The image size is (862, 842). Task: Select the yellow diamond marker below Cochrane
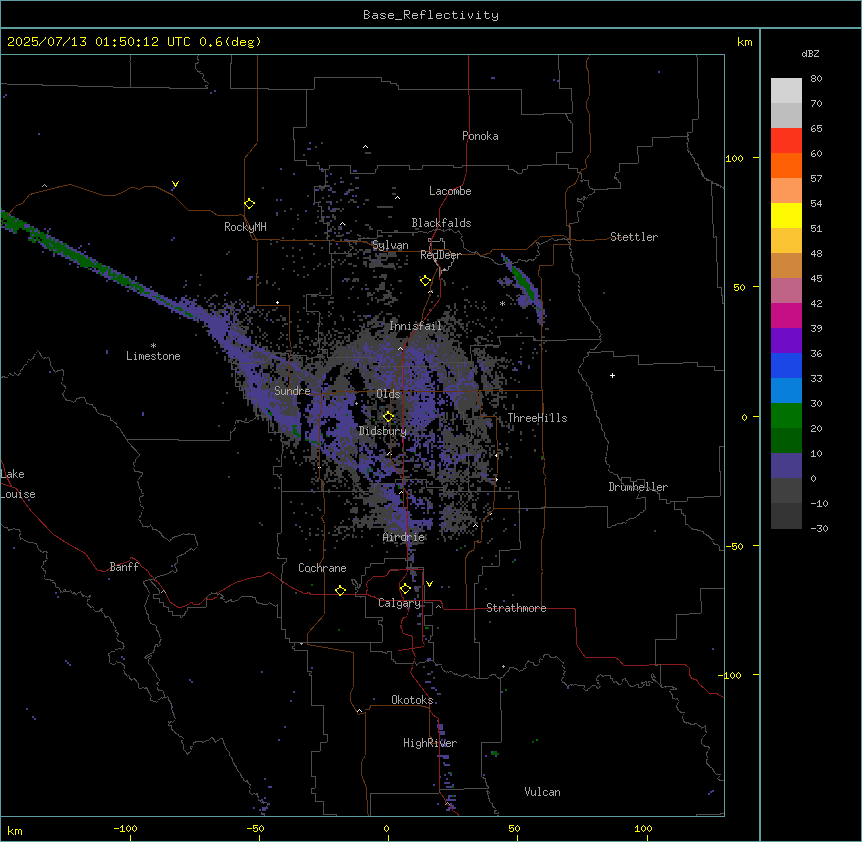[340, 590]
